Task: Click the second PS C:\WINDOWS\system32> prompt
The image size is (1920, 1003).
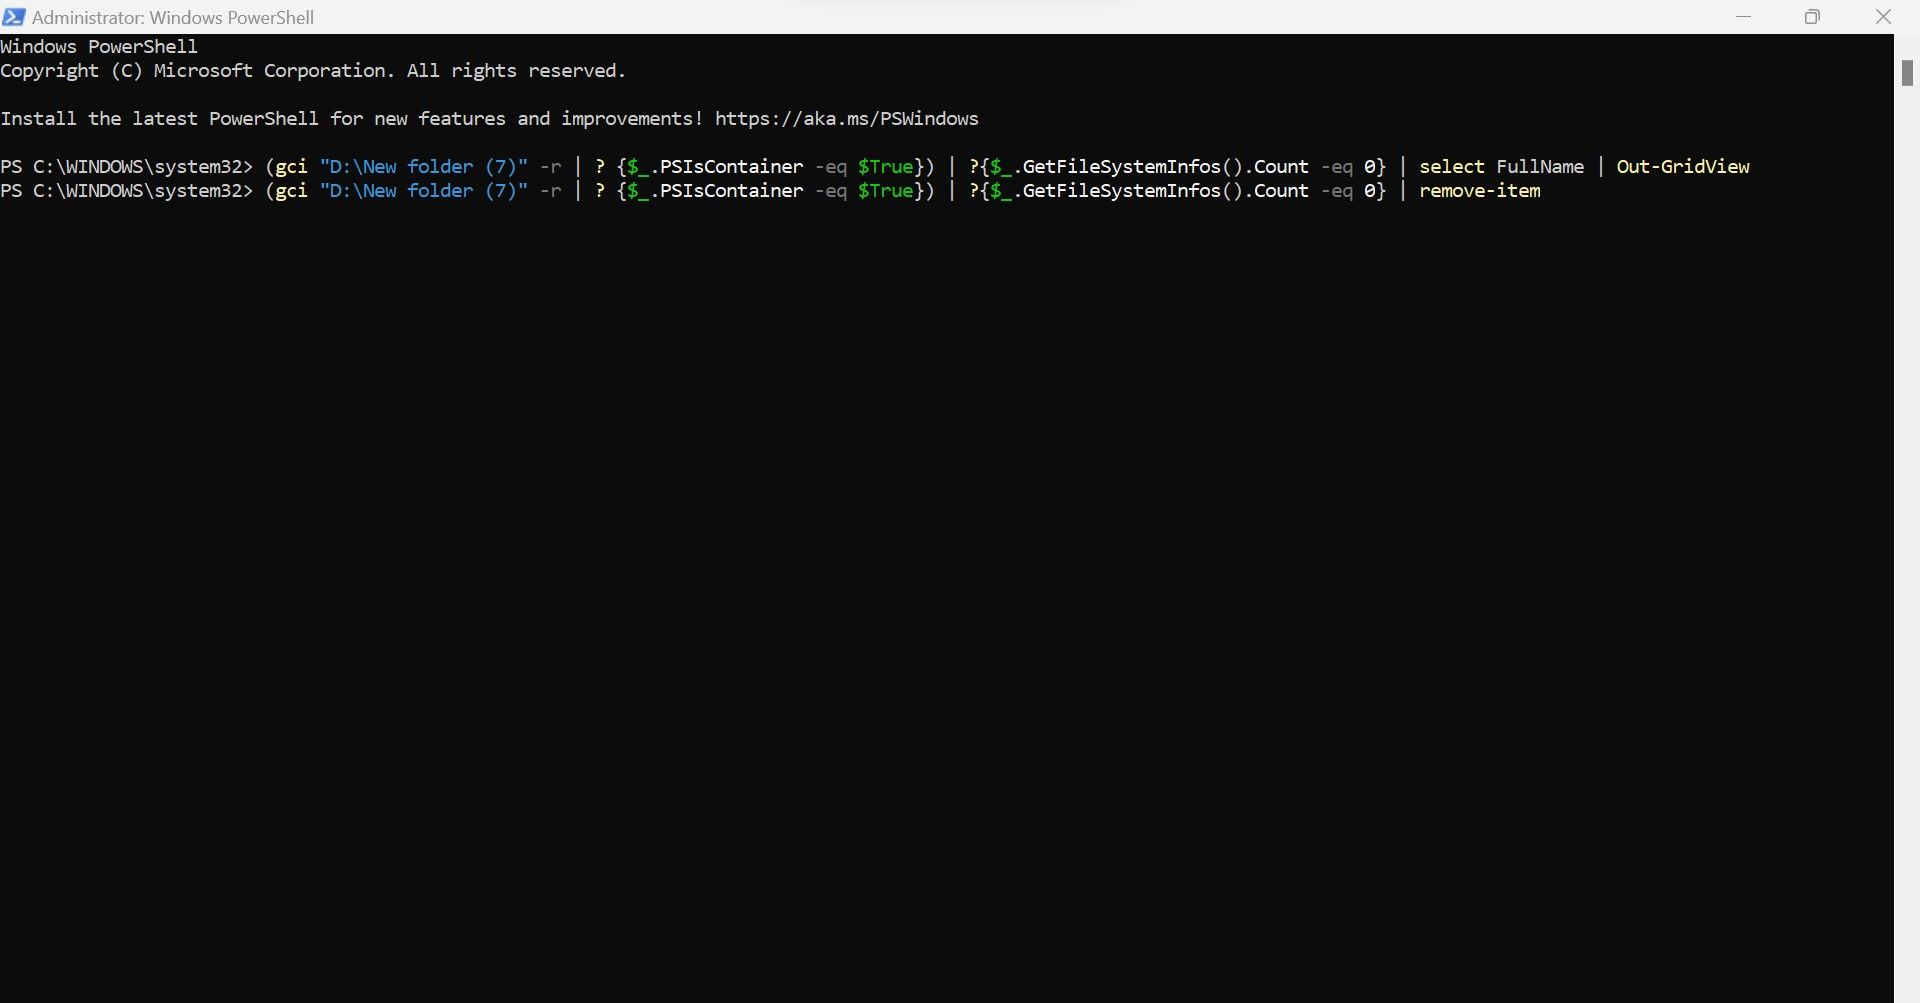Action: (x=127, y=191)
